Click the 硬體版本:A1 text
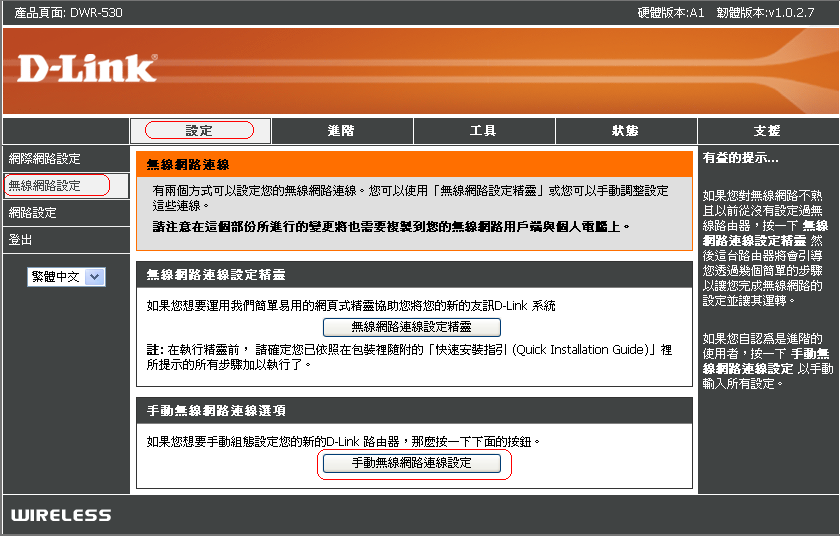Screen dimensions: 840x536 [x=671, y=13]
